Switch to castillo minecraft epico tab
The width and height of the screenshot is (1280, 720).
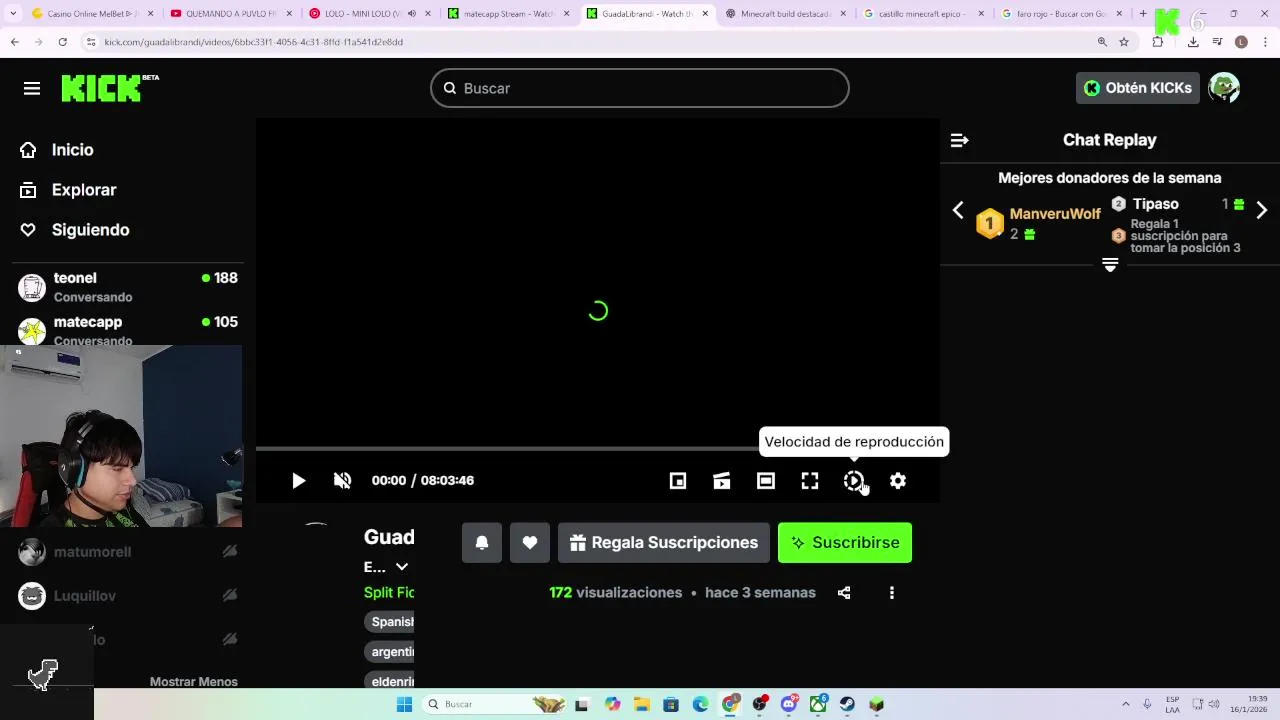(x=922, y=14)
